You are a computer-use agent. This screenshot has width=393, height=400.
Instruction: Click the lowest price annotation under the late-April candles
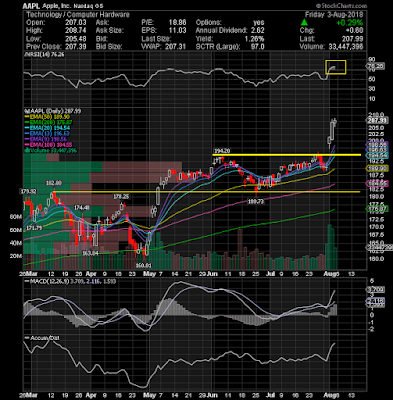click(144, 265)
